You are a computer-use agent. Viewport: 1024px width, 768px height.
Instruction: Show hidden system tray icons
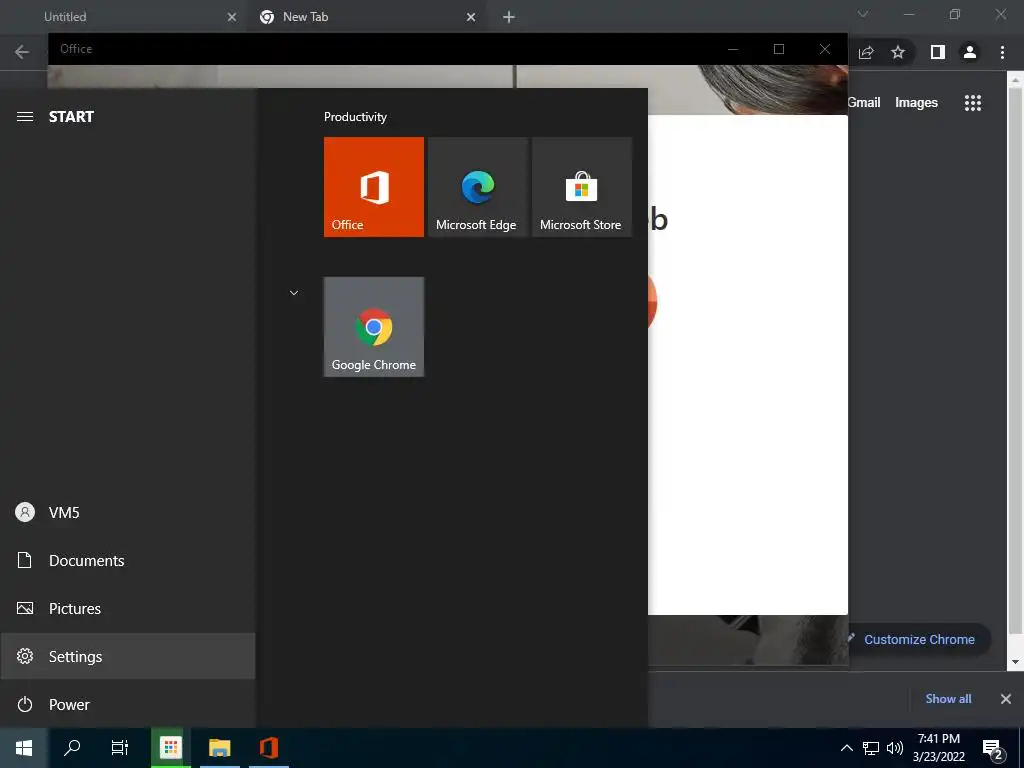point(846,748)
